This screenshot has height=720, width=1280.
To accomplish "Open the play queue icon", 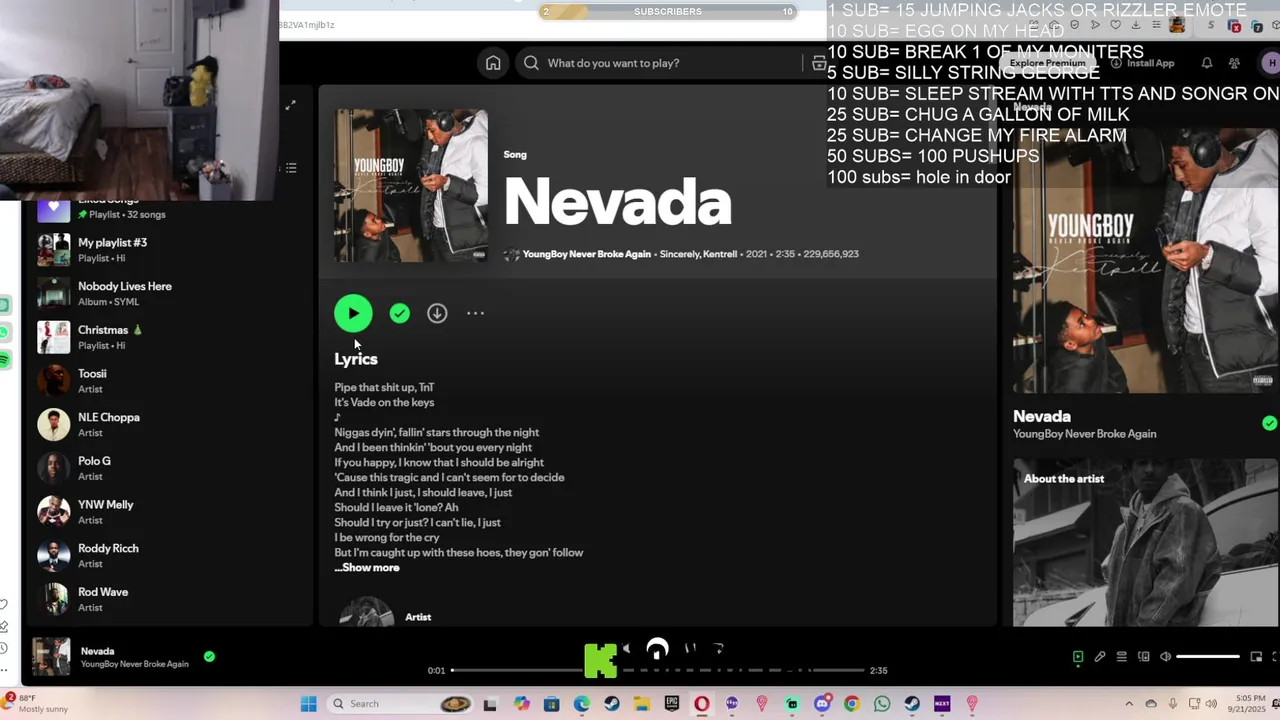I will click(x=1122, y=657).
